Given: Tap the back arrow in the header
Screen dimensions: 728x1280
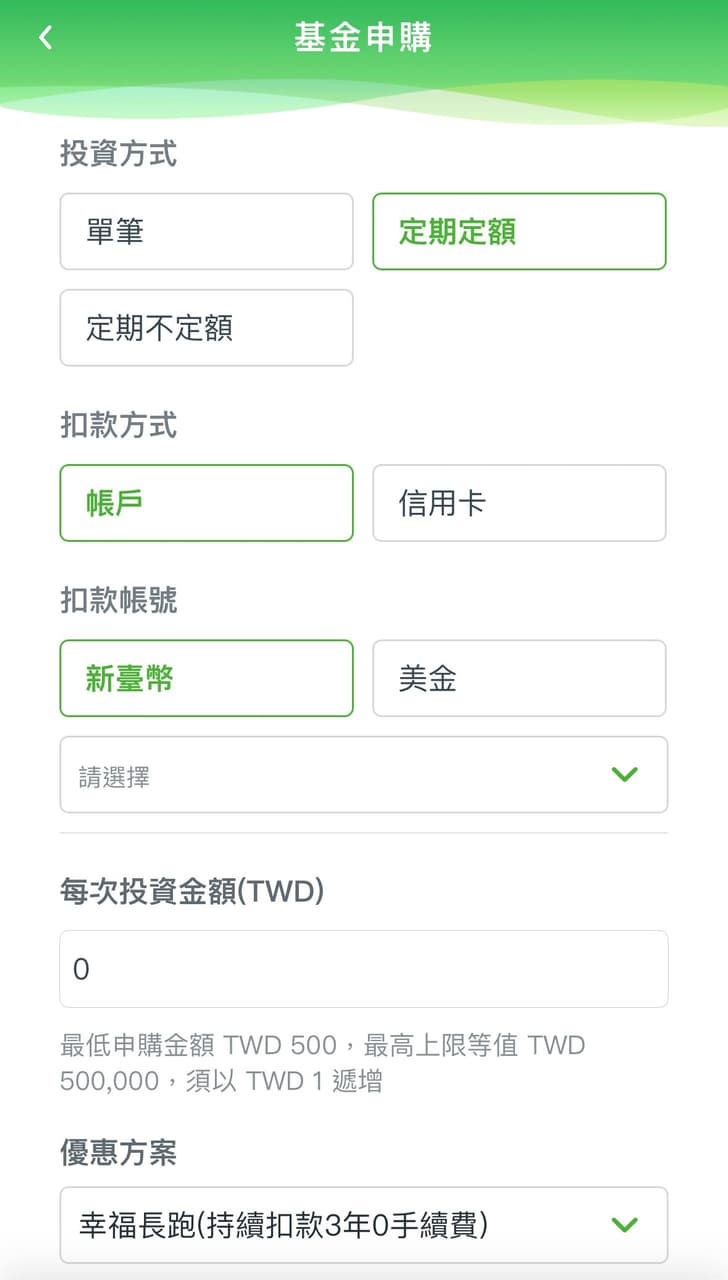Looking at the screenshot, I should (44, 37).
